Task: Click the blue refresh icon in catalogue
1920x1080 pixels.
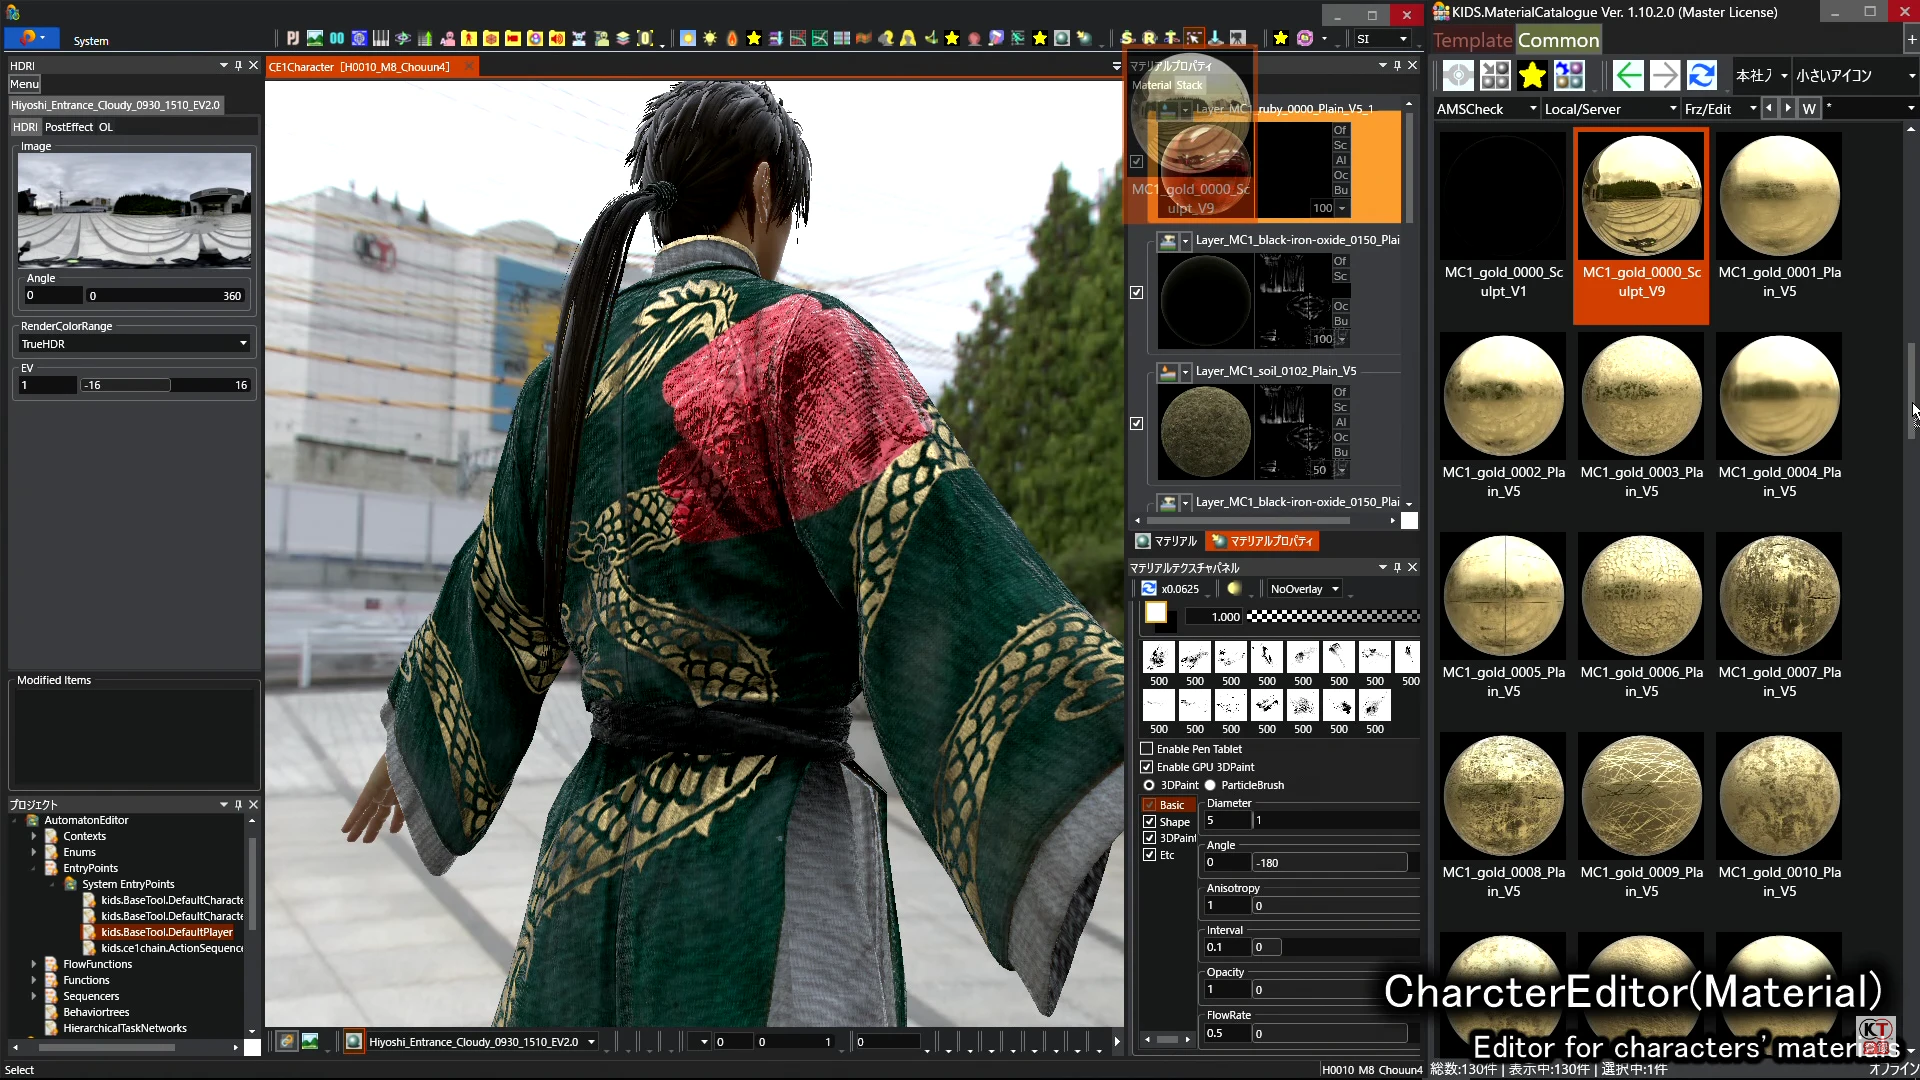Action: tap(1701, 76)
